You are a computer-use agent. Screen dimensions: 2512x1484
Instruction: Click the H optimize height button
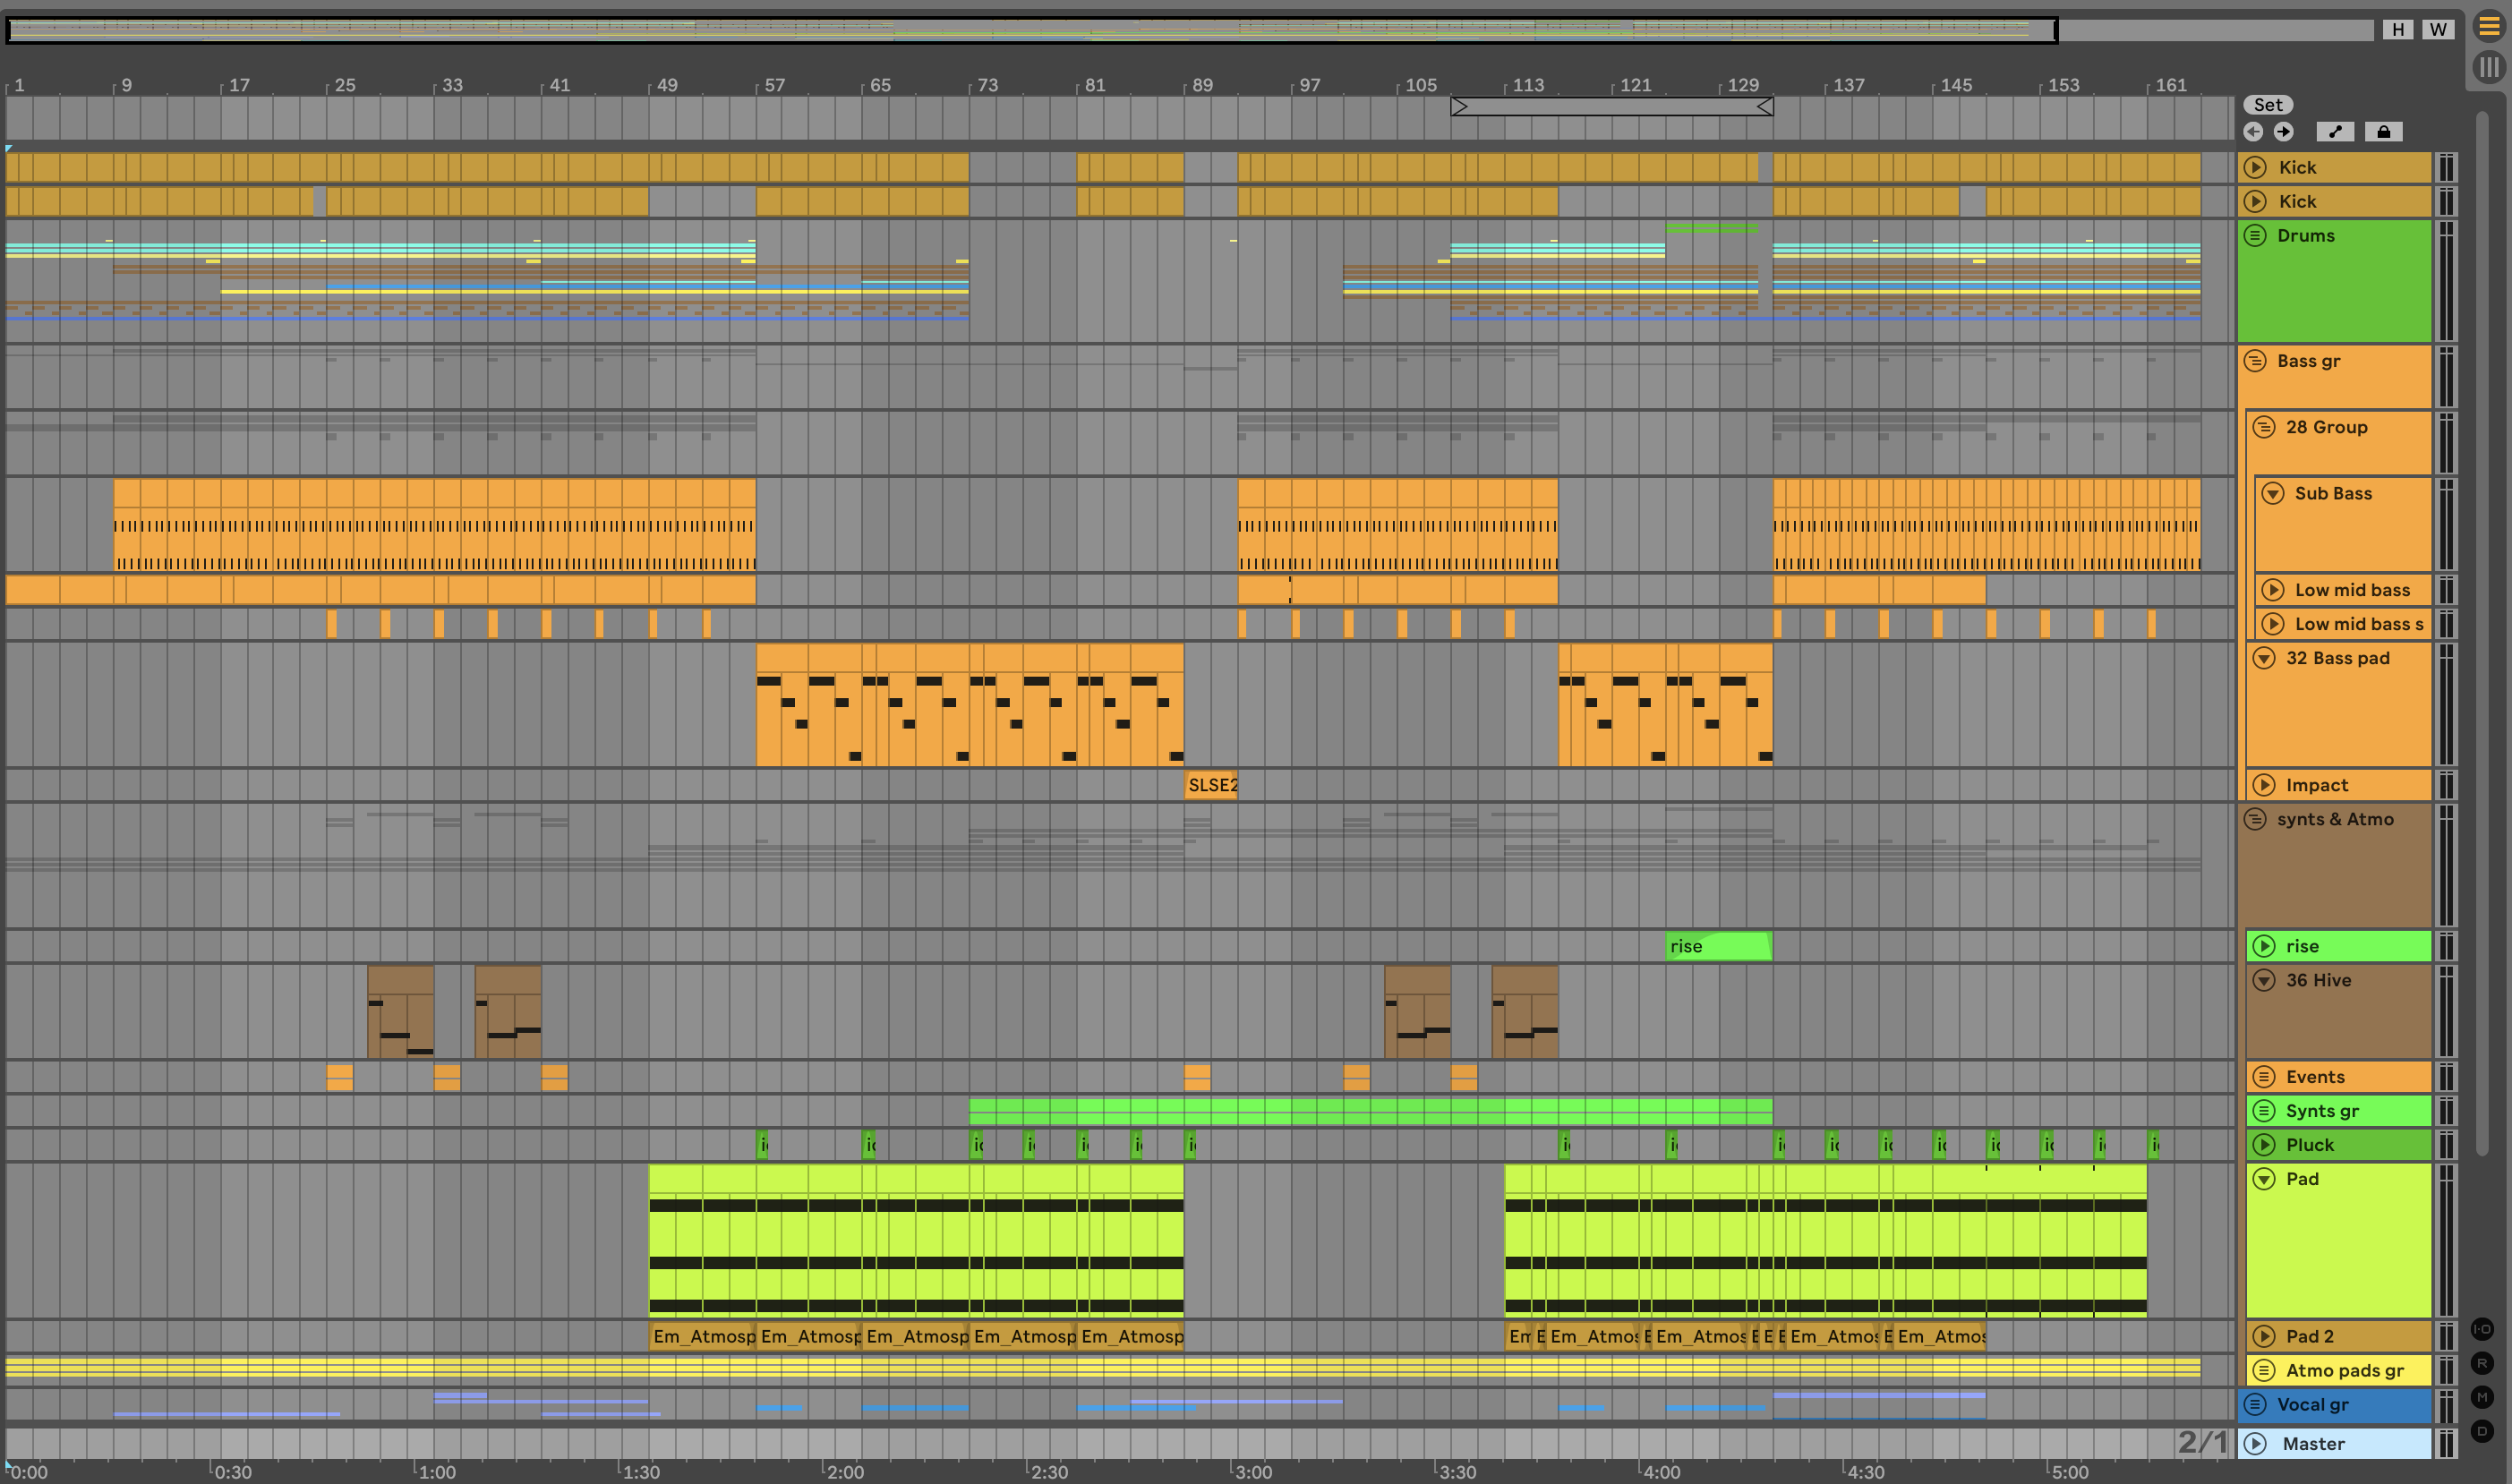2397,29
